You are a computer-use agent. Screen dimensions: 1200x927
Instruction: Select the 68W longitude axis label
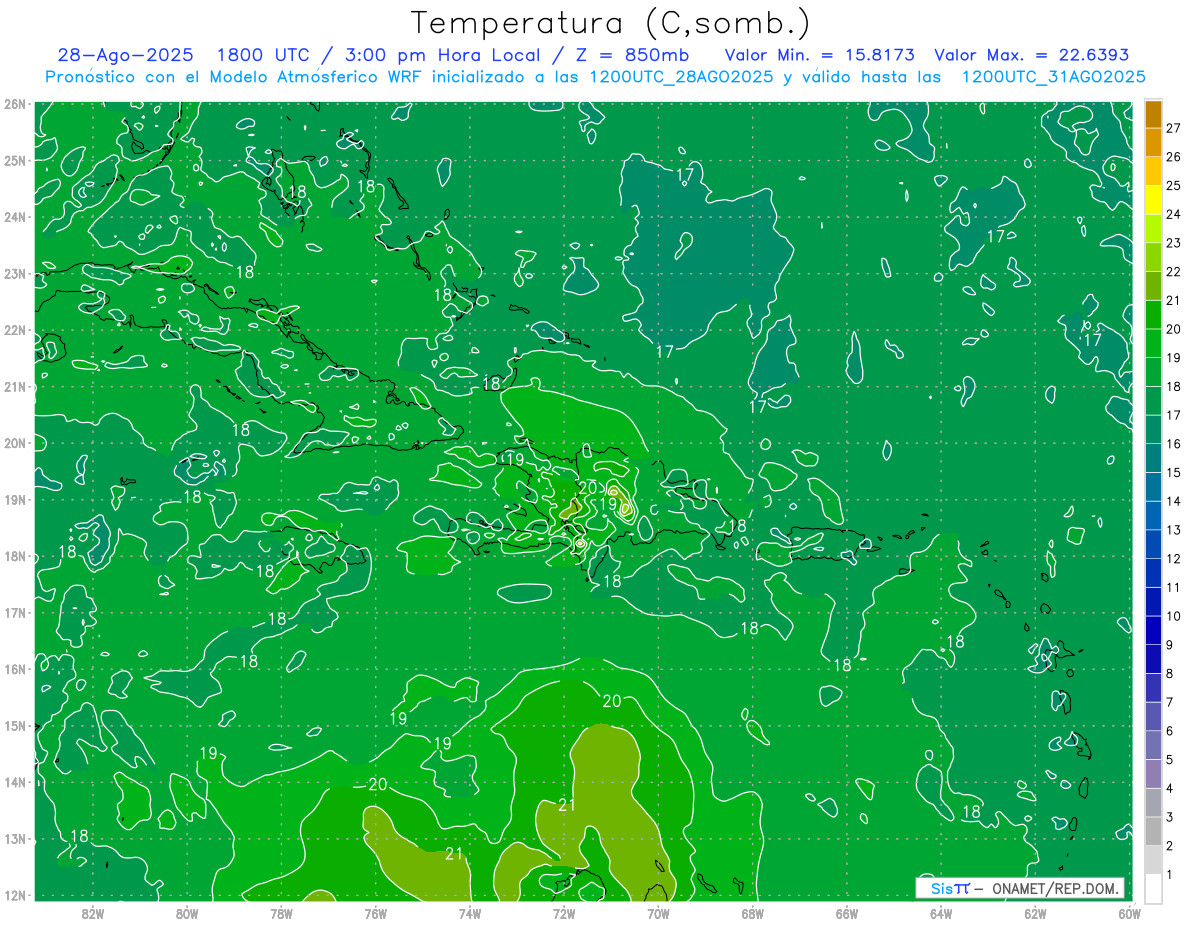[x=753, y=913]
